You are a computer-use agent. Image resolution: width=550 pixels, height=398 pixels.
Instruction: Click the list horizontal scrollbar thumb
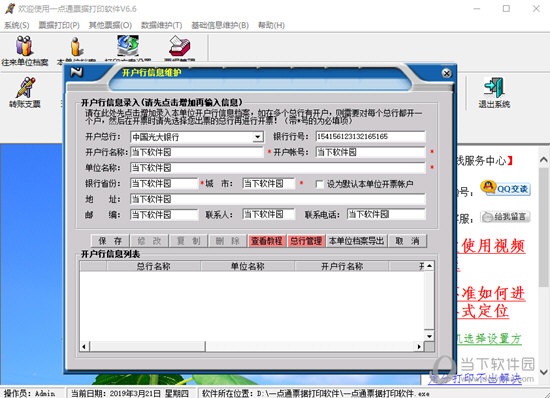148,347
